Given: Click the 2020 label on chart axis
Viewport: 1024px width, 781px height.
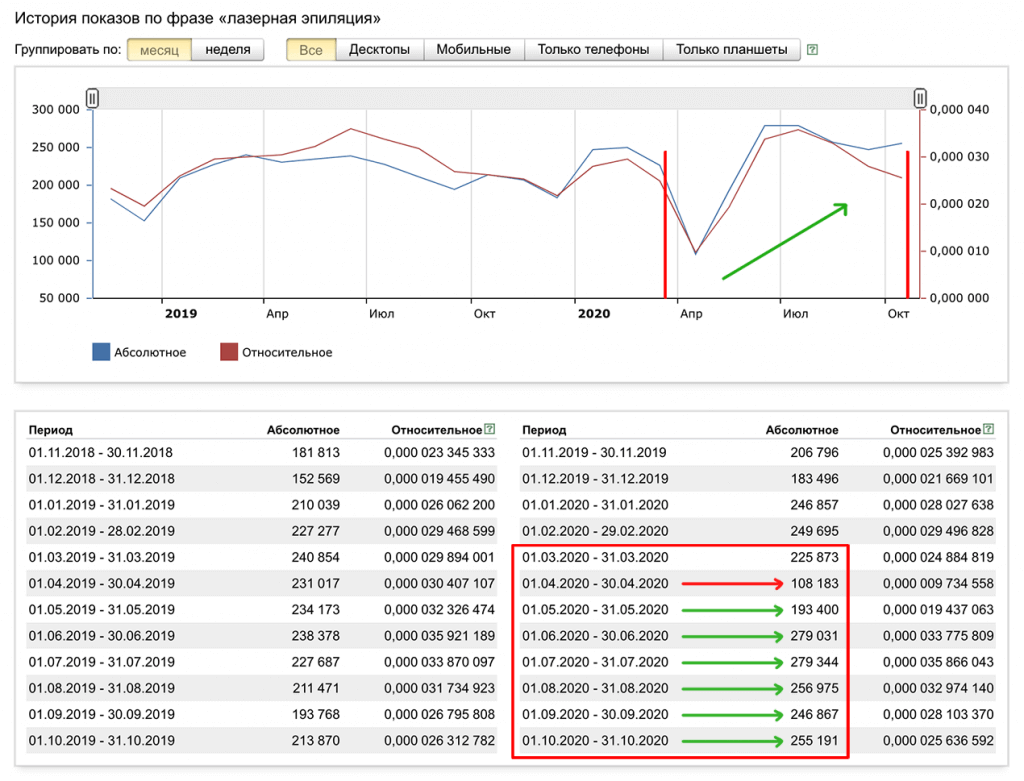Looking at the screenshot, I should coord(594,313).
